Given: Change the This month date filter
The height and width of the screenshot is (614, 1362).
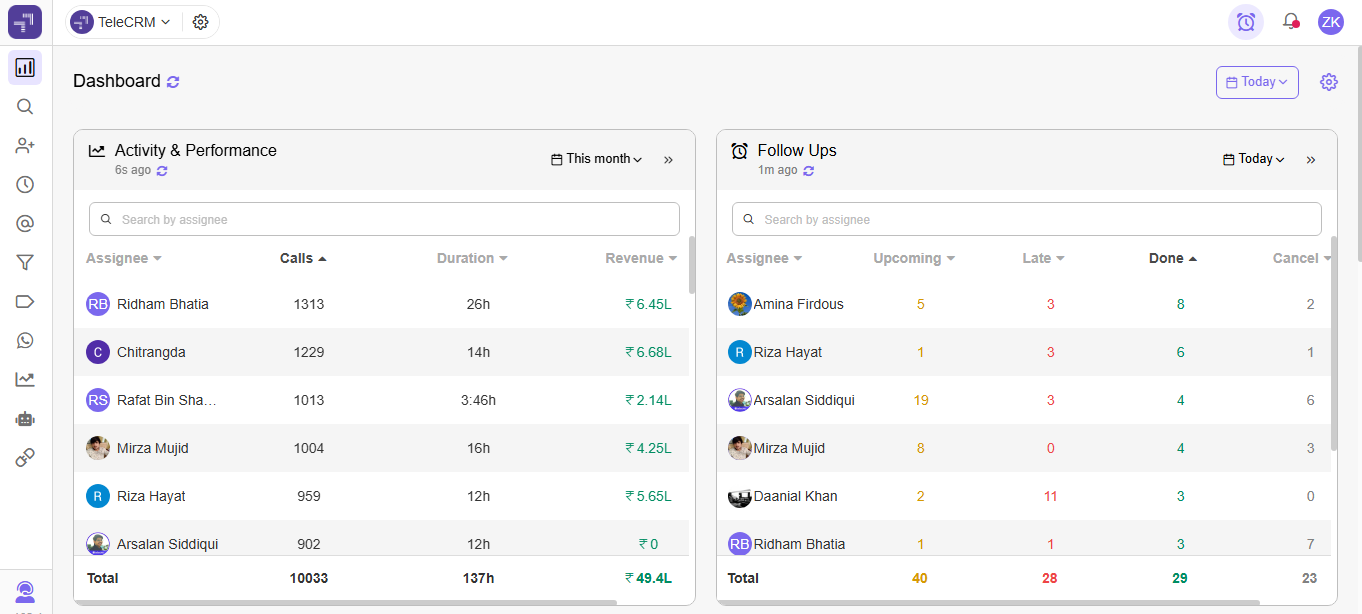Looking at the screenshot, I should [596, 158].
